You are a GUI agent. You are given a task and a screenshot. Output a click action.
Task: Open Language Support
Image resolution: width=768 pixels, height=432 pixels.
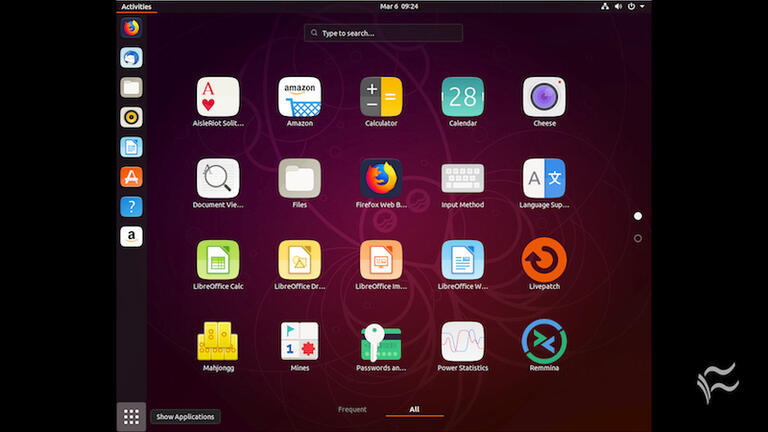click(544, 178)
